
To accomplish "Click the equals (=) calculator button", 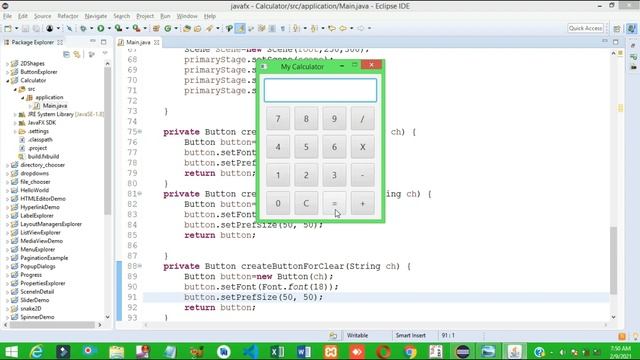I will click(334, 203).
